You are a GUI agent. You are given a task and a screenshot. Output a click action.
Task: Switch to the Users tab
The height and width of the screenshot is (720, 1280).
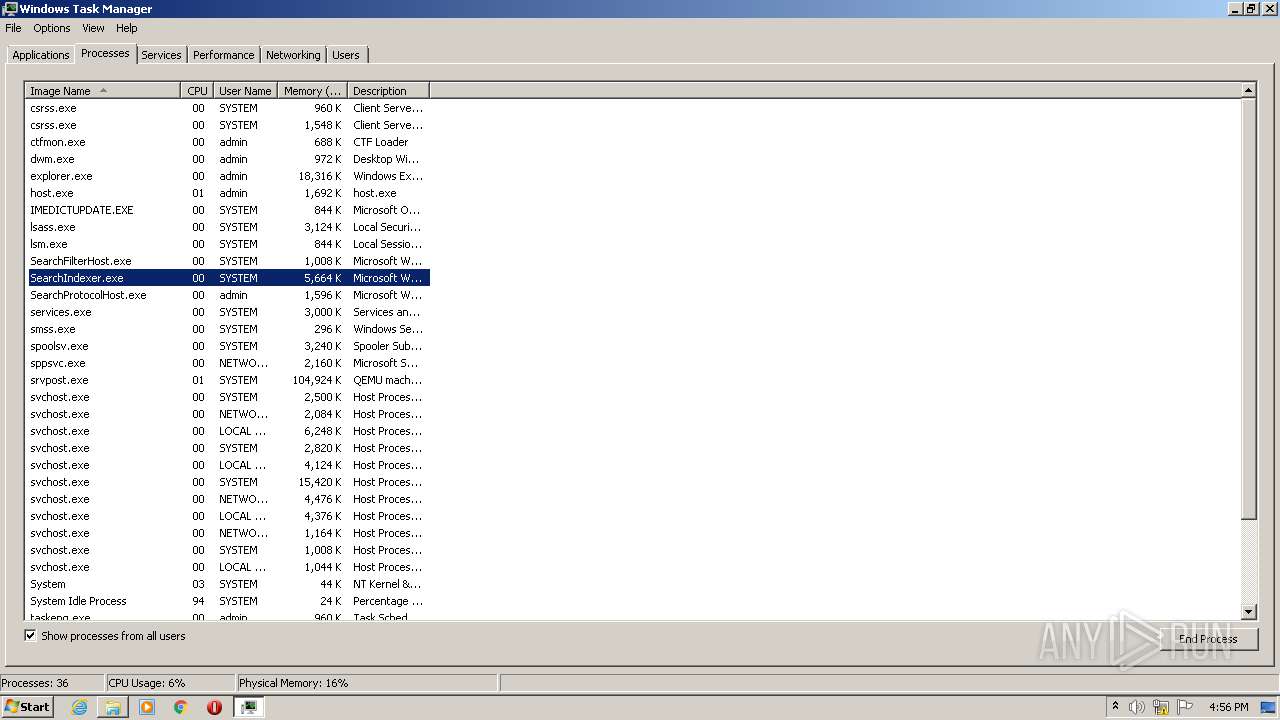[x=346, y=55]
